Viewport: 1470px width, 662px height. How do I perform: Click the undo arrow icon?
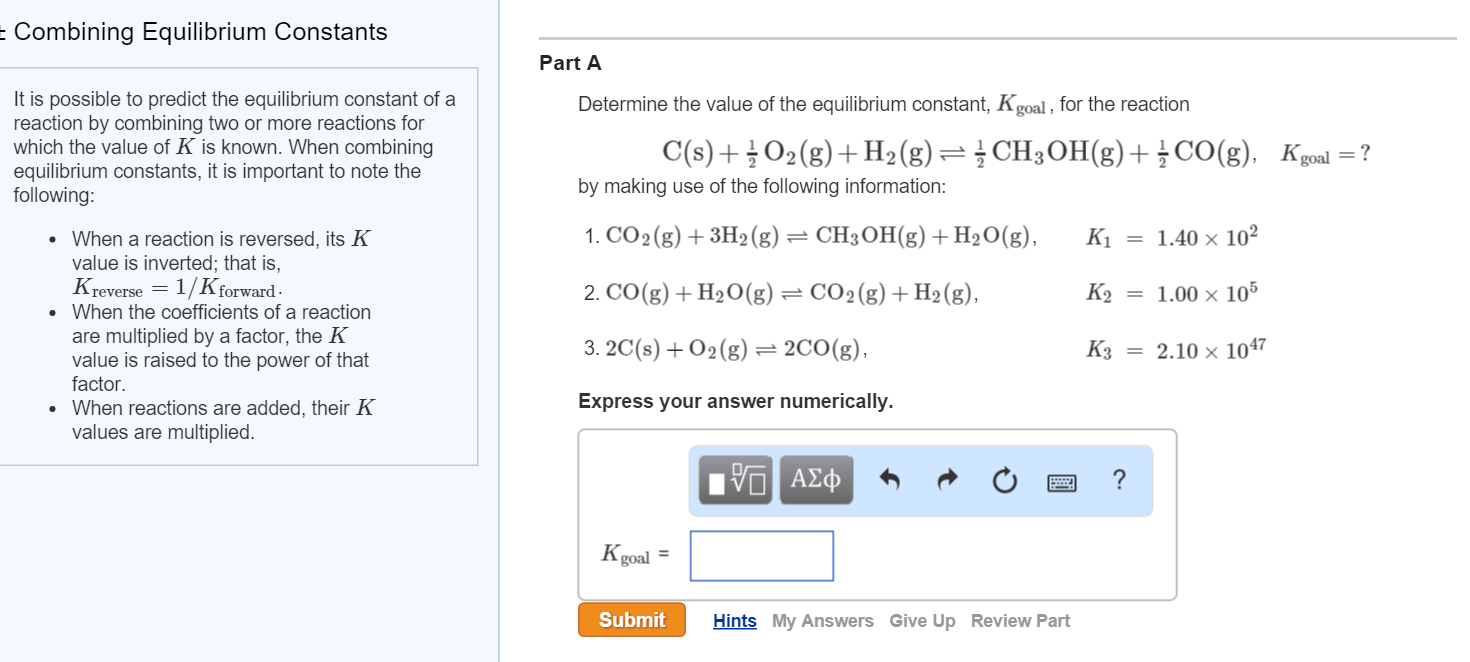click(x=890, y=481)
